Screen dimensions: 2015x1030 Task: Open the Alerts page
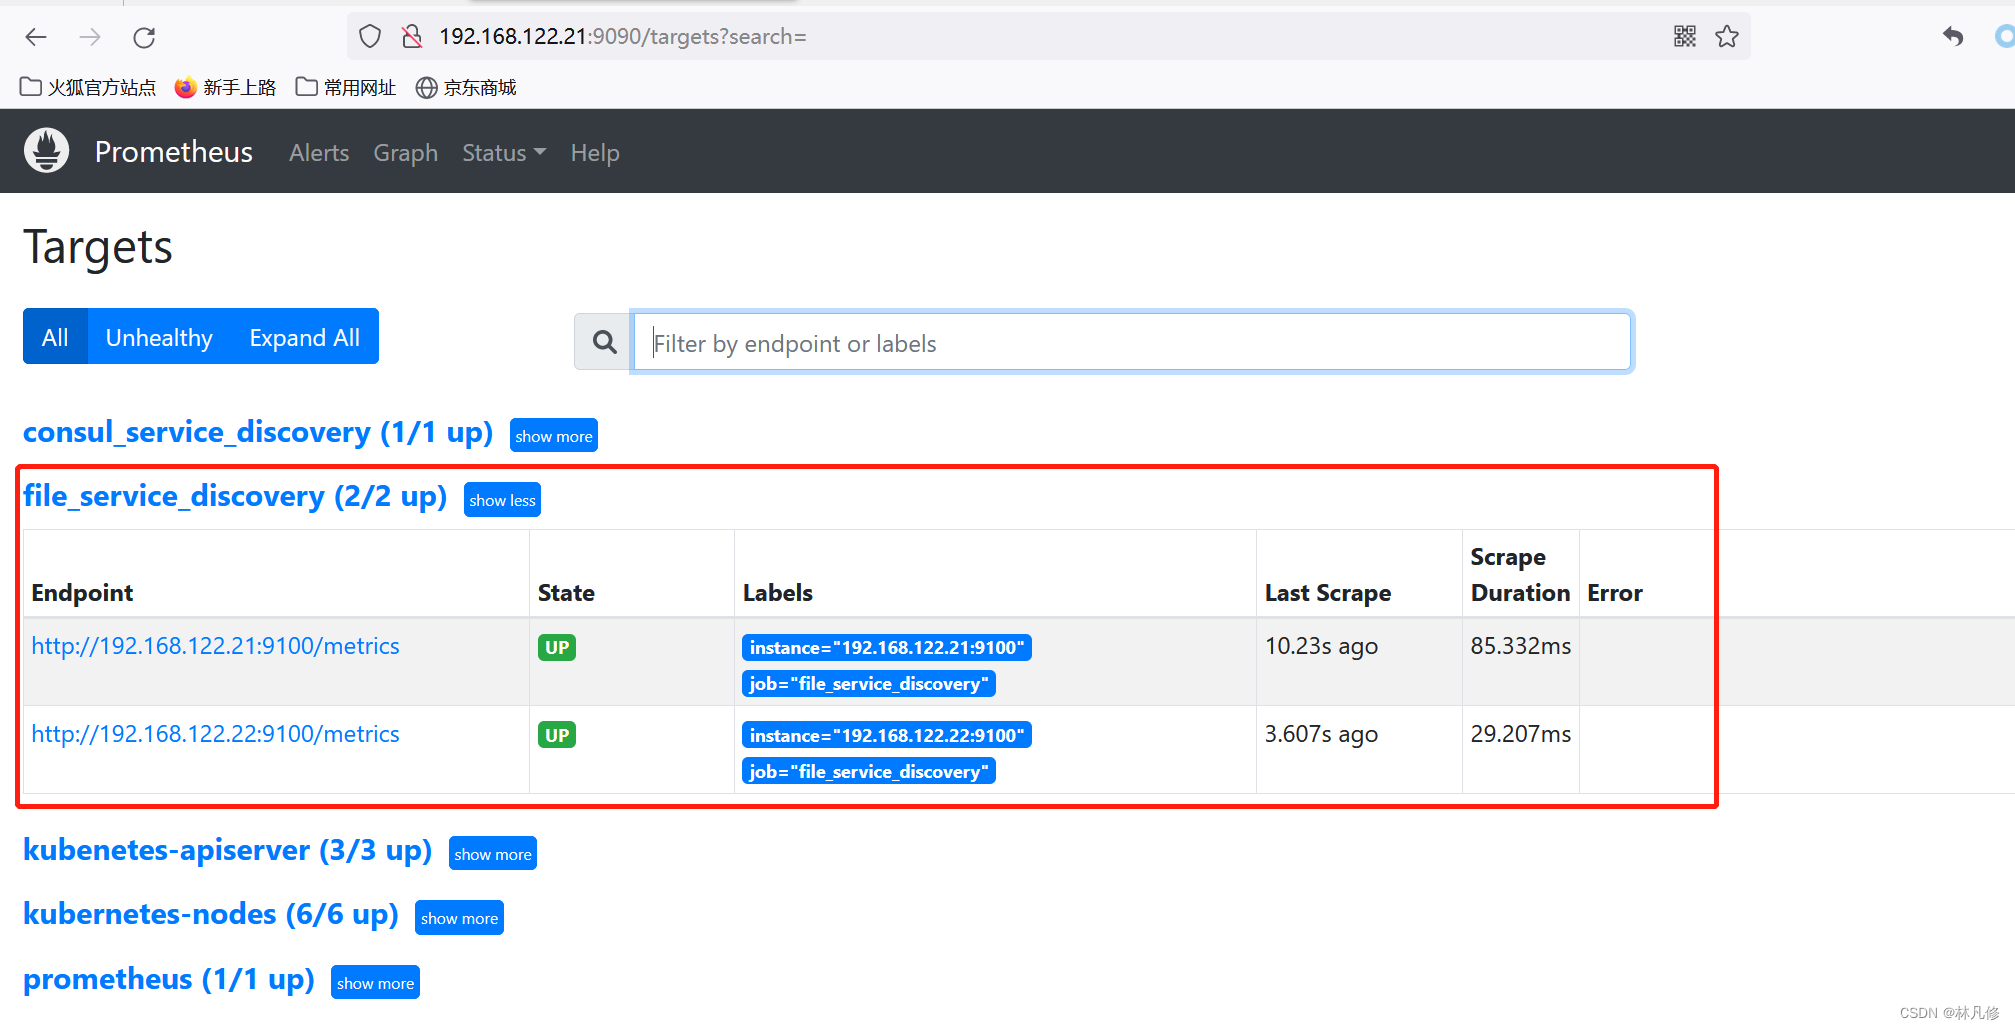pos(319,153)
